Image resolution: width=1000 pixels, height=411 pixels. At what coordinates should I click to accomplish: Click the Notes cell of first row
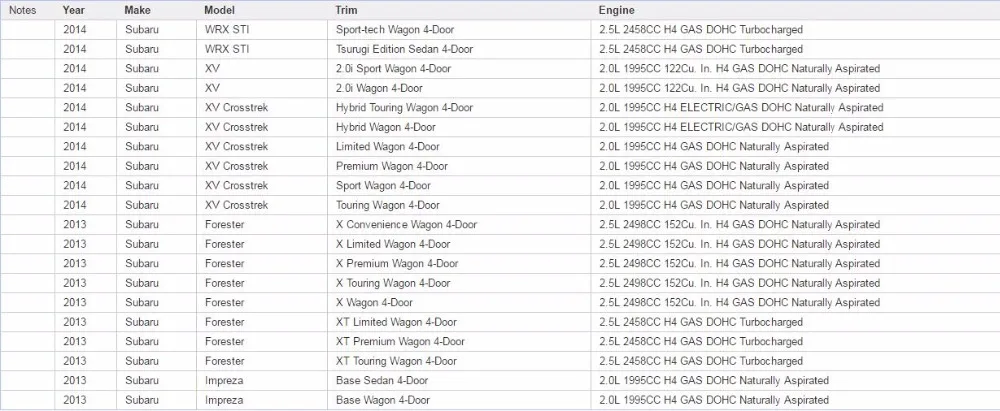click(28, 30)
